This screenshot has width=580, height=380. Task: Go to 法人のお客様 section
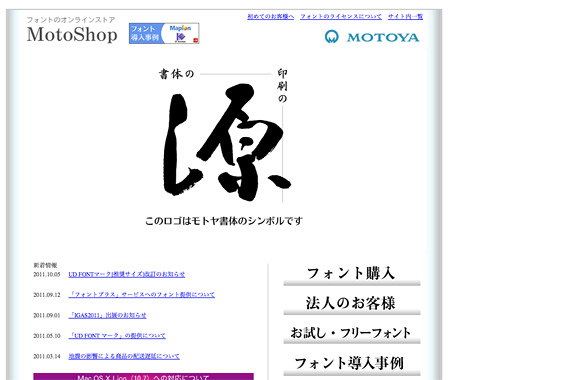352,304
